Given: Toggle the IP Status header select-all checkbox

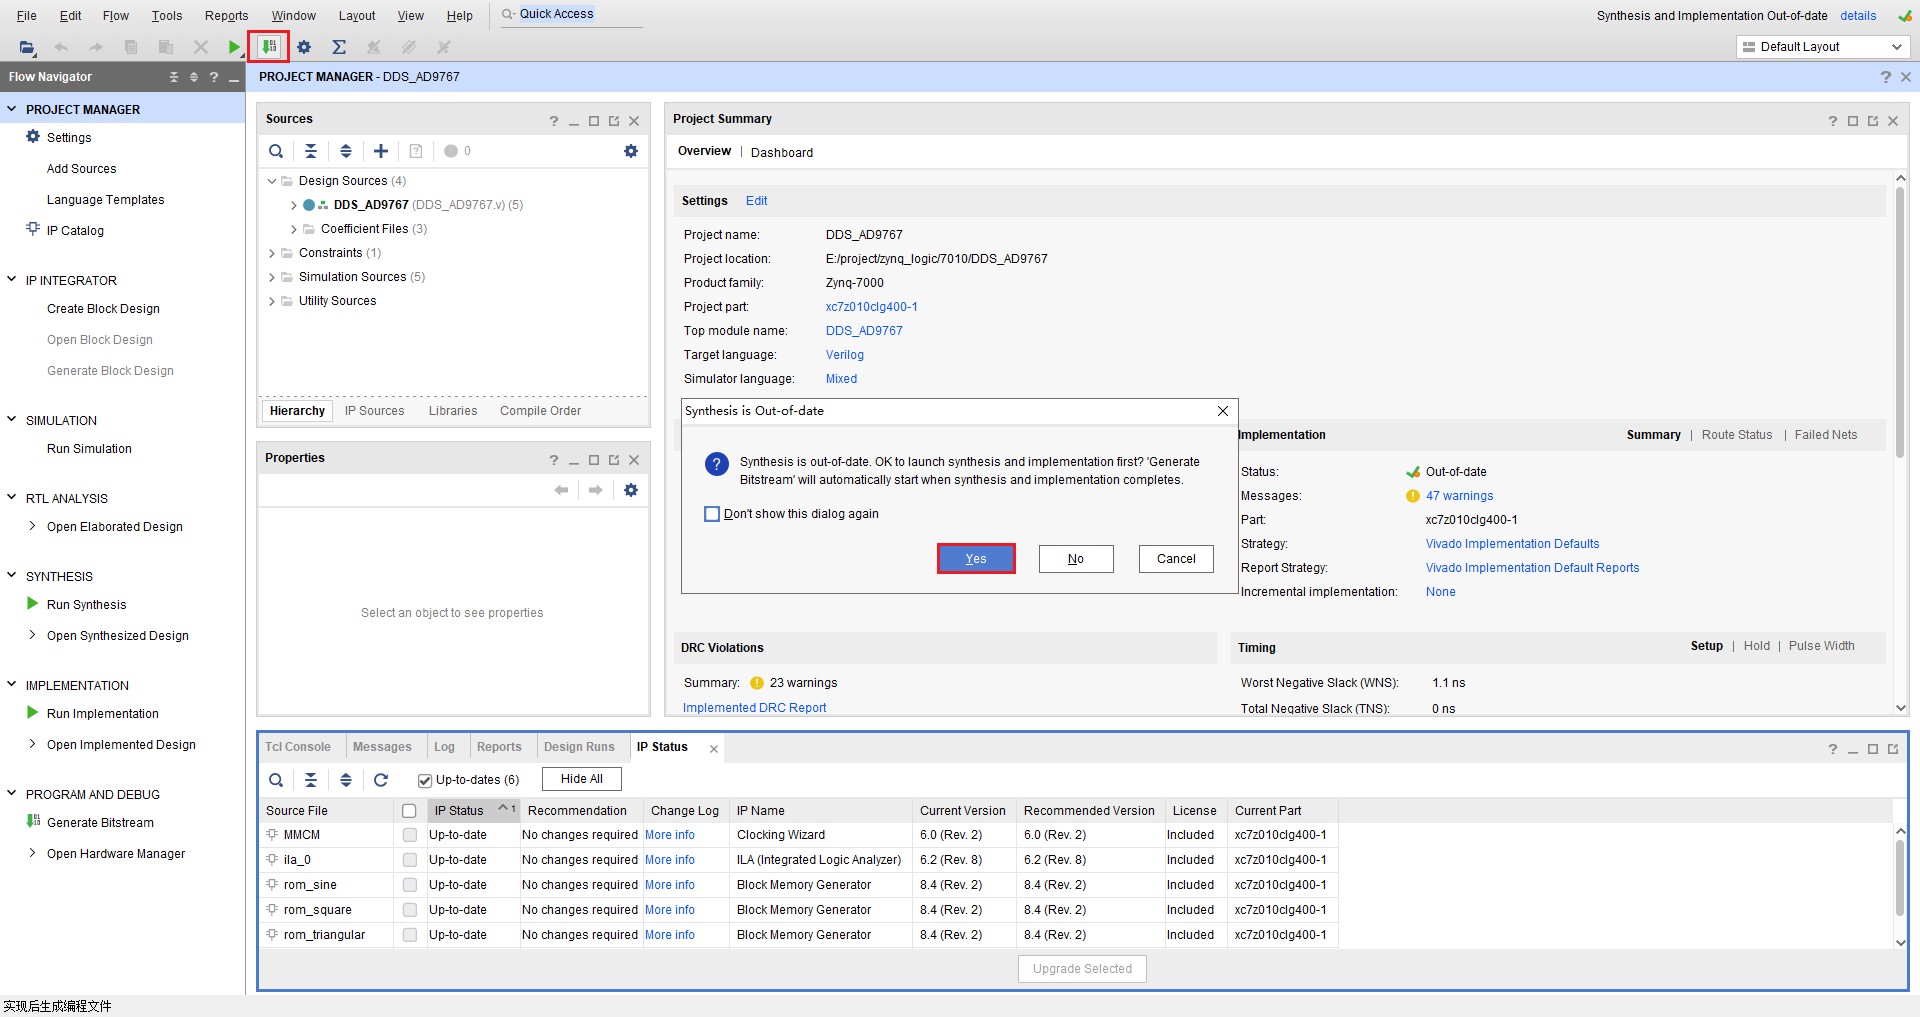Looking at the screenshot, I should tap(409, 811).
